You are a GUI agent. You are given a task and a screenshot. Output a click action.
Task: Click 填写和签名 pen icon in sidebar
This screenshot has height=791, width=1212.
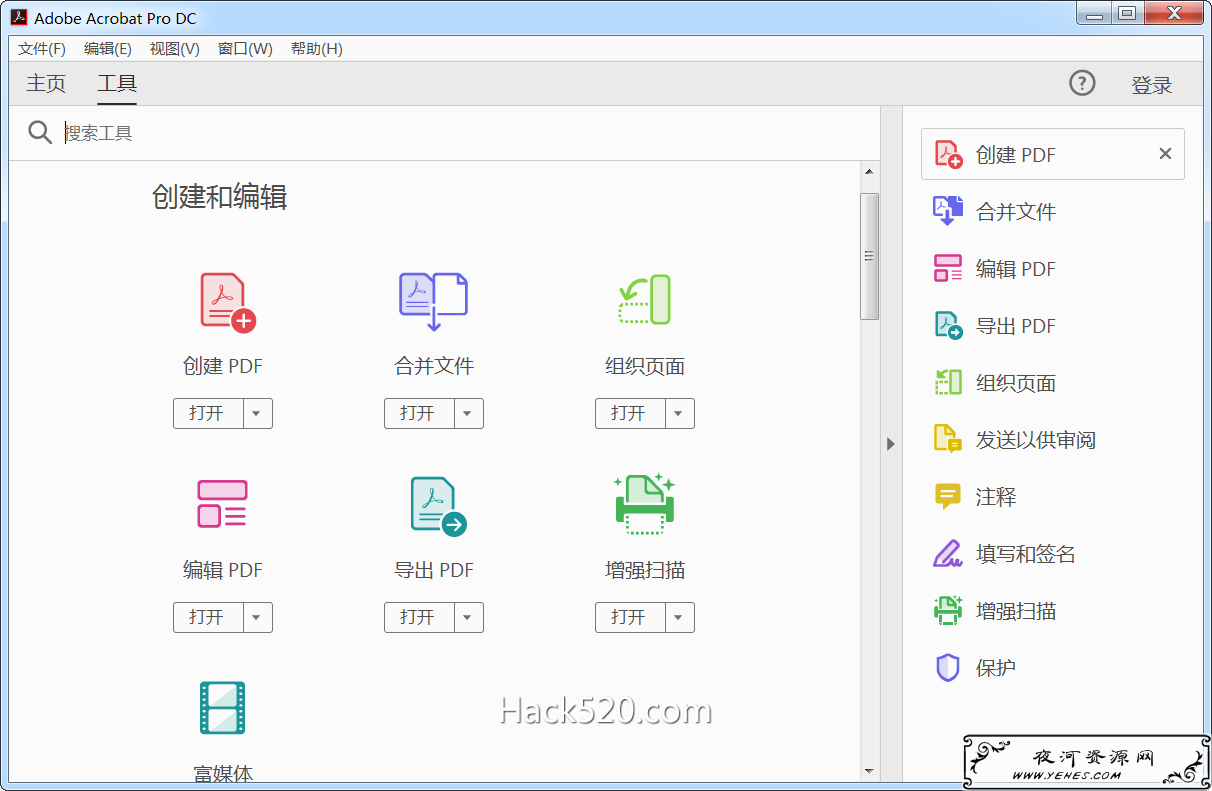948,553
